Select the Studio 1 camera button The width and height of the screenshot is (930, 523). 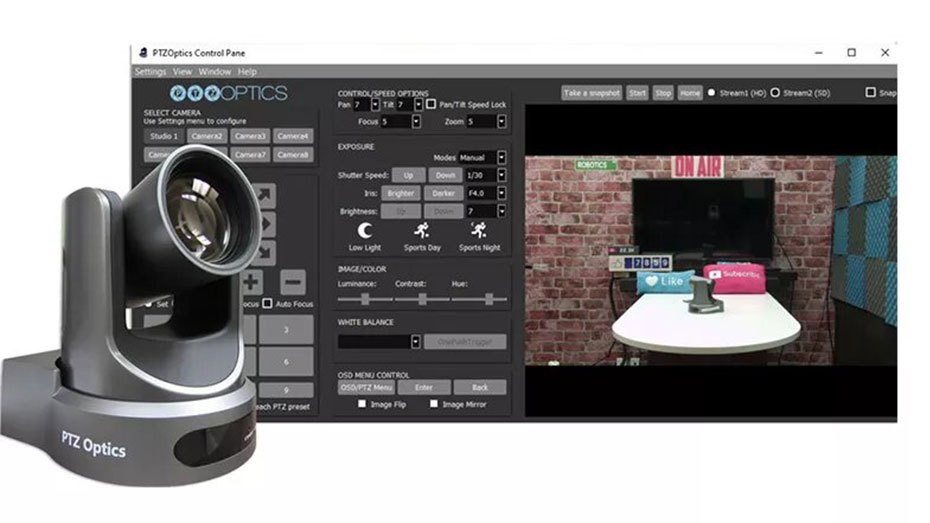pyautogui.click(x=164, y=136)
